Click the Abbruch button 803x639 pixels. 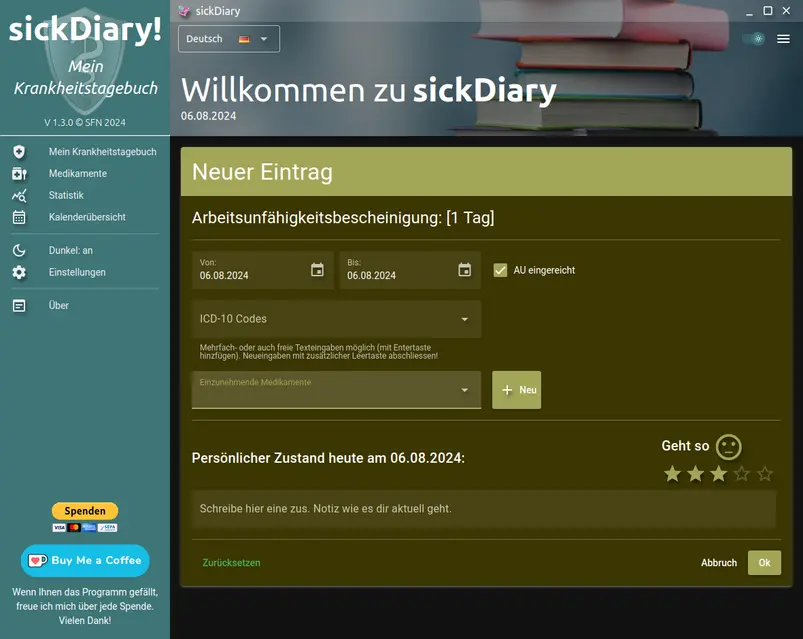tap(719, 563)
